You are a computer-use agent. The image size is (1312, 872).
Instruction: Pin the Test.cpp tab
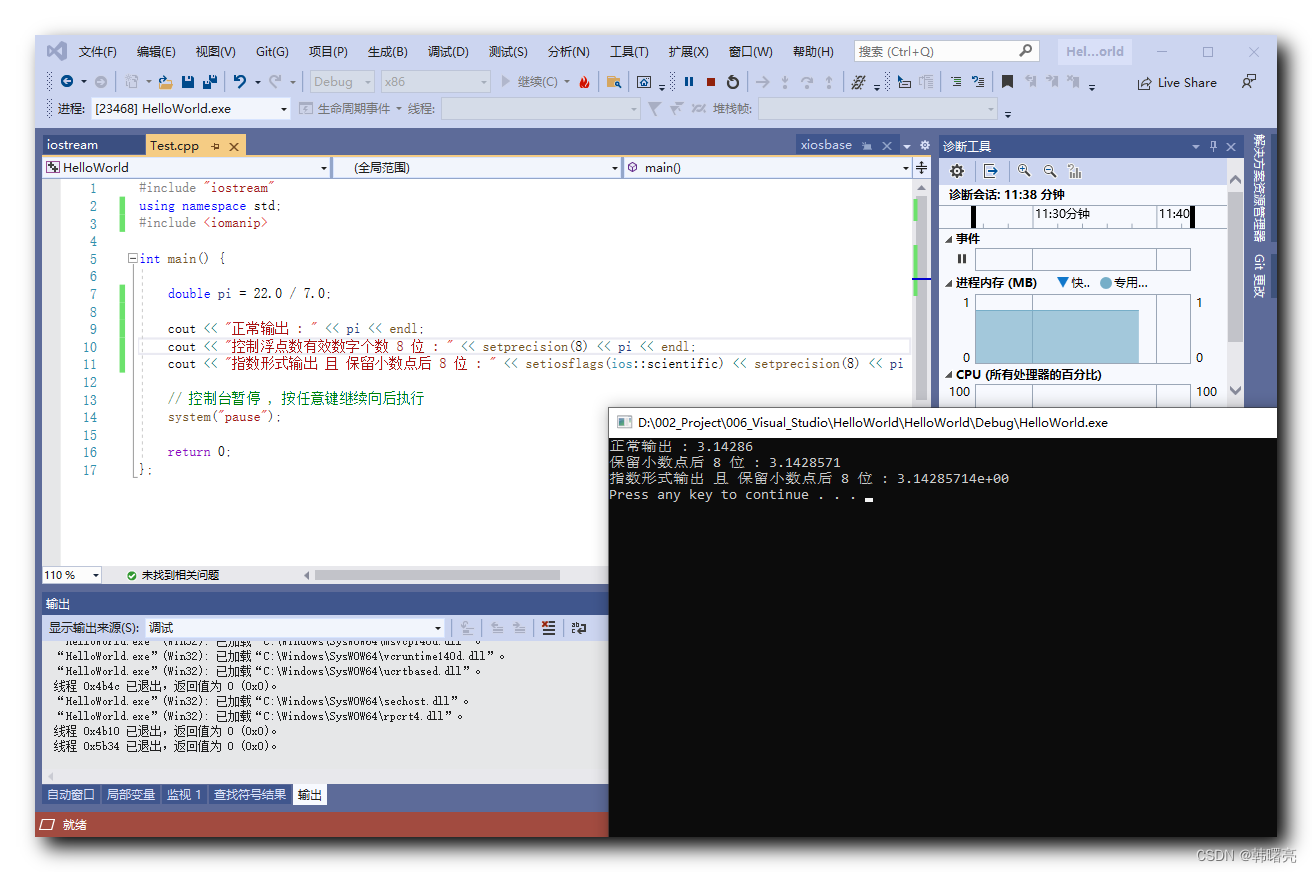point(216,146)
